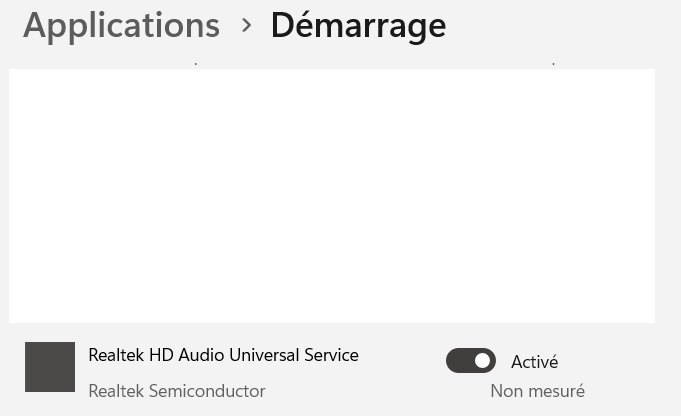681x417 pixels.
Task: Click the arrow between Applications and Démarrage
Action: tap(246, 25)
